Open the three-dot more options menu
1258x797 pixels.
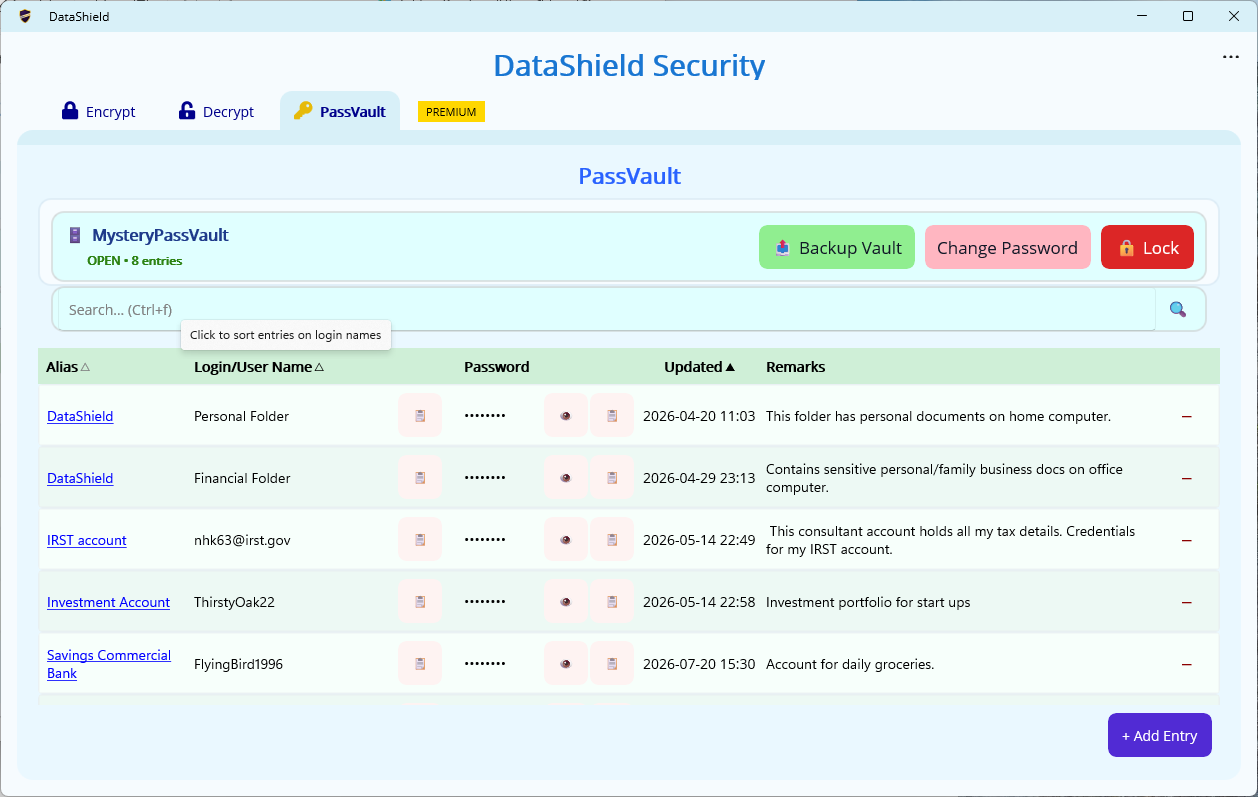[x=1231, y=57]
